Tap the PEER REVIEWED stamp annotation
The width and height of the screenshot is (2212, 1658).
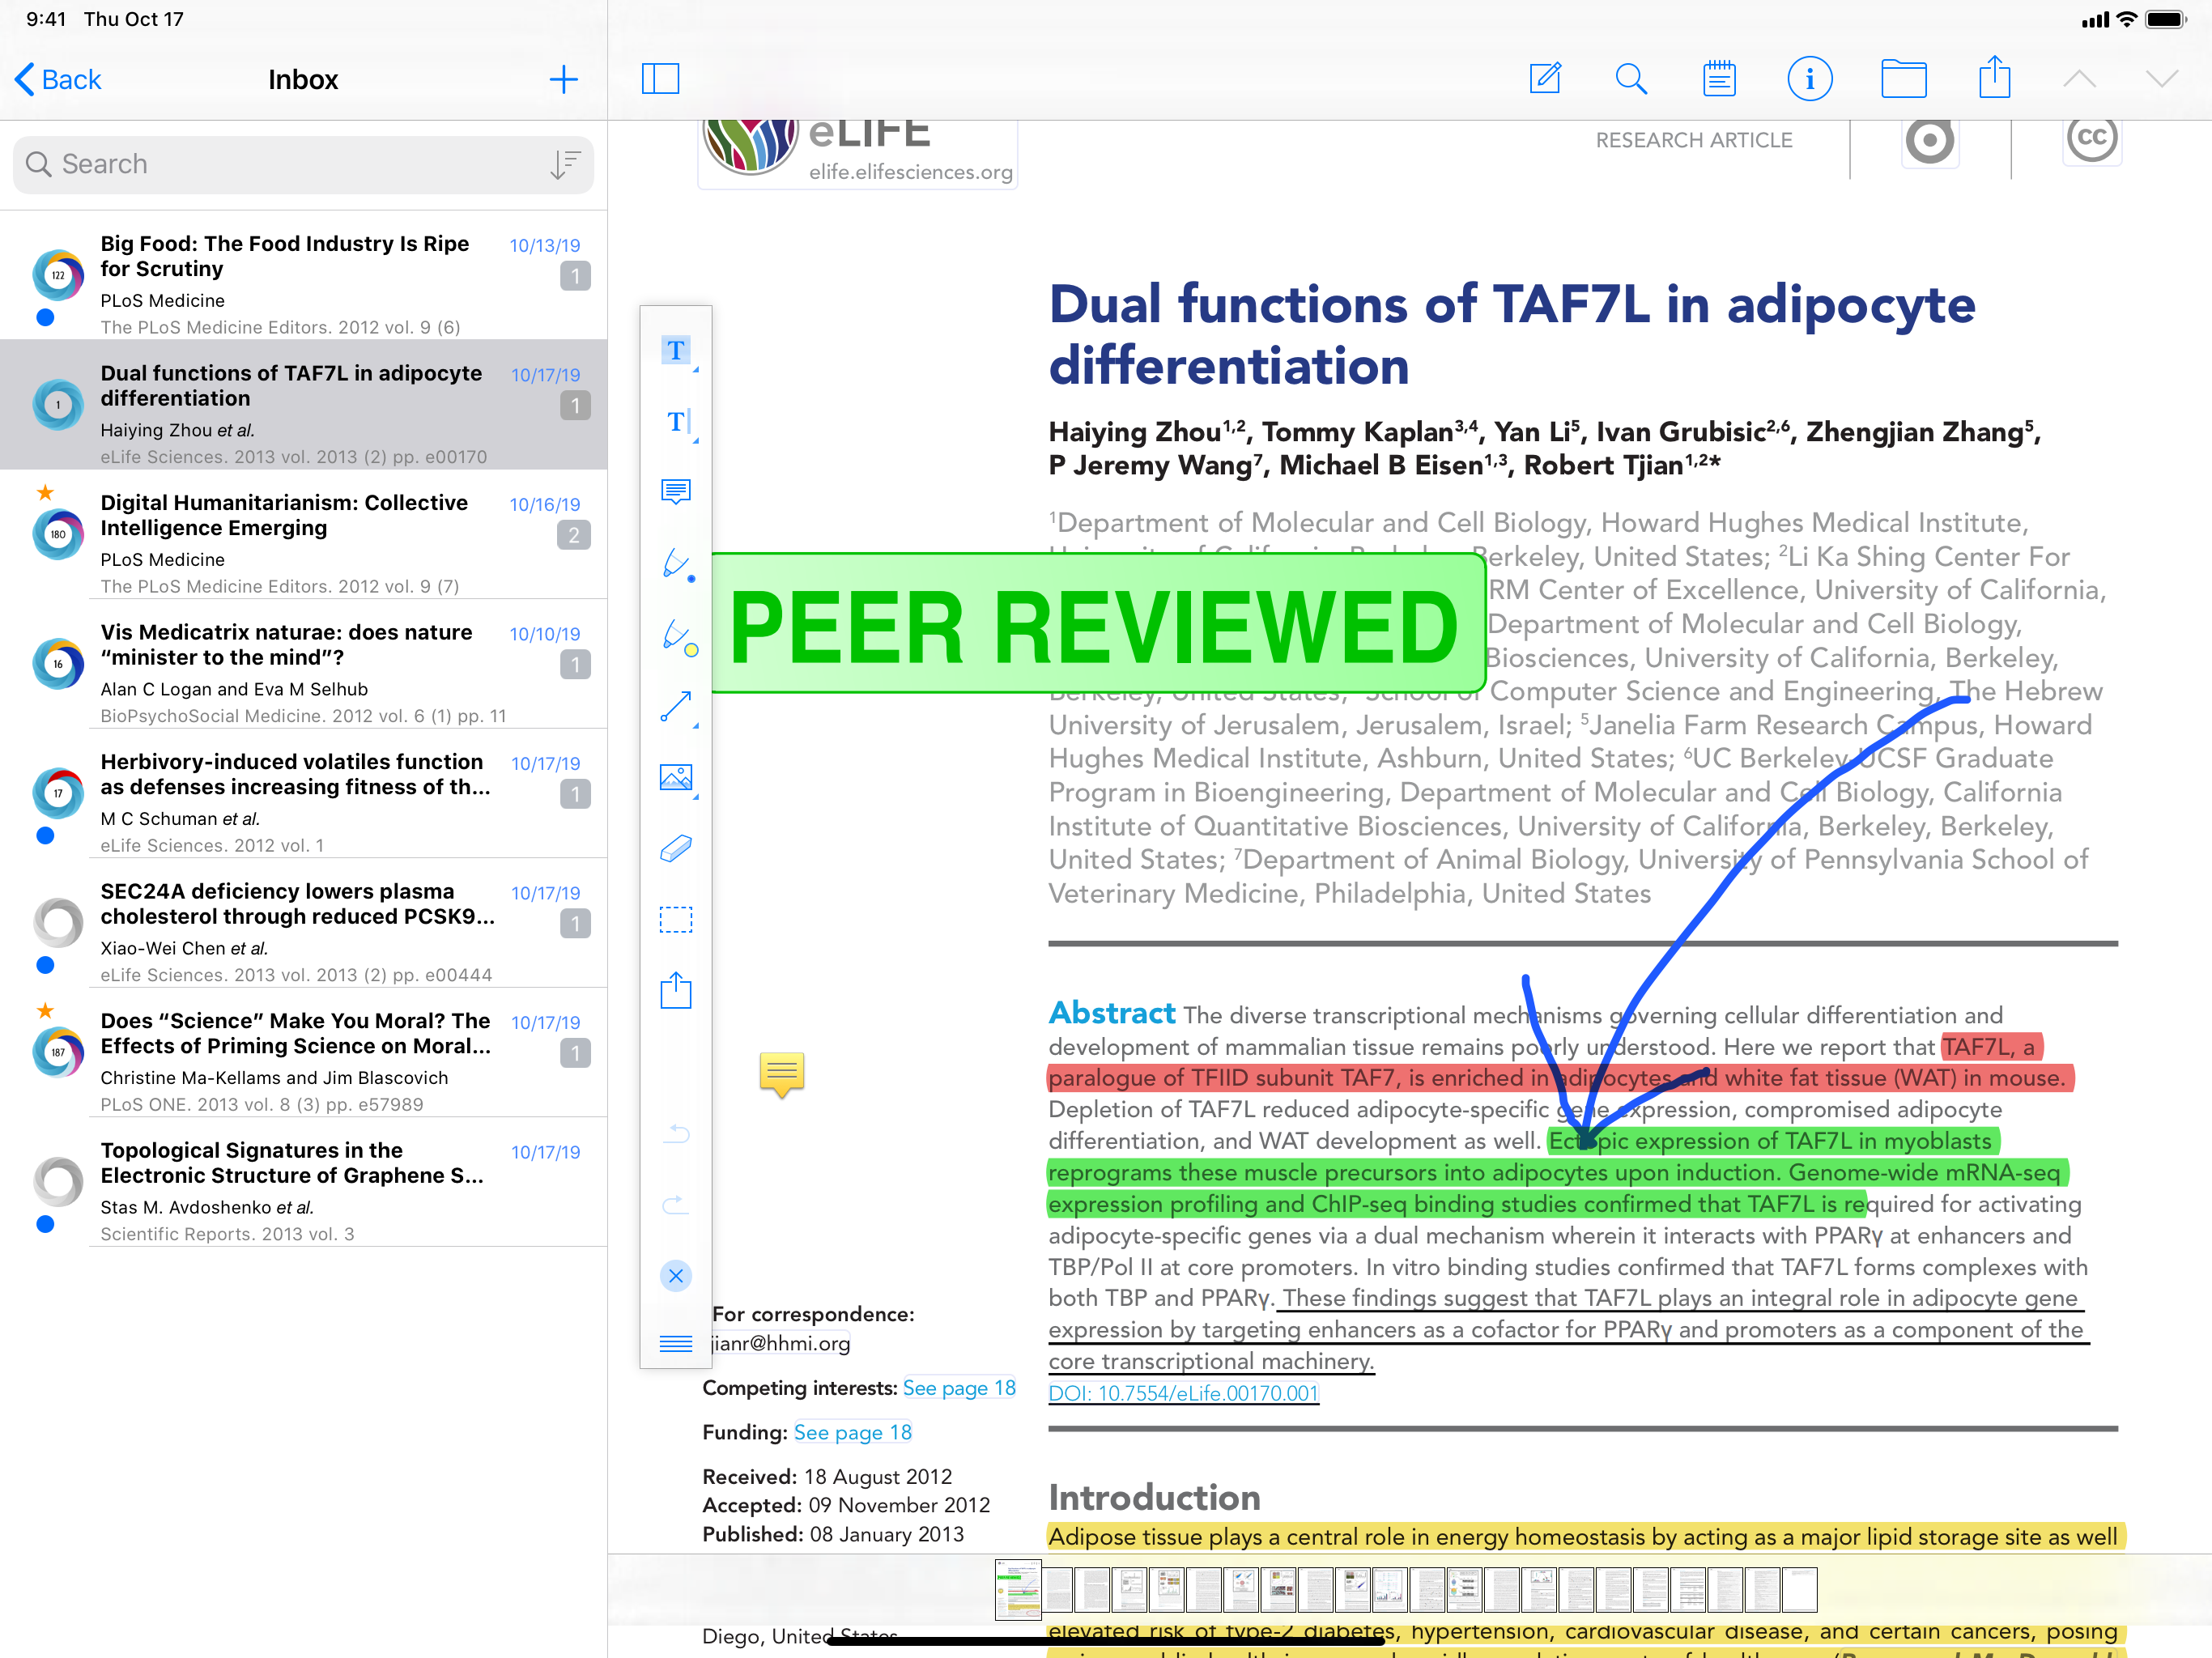click(x=1097, y=623)
